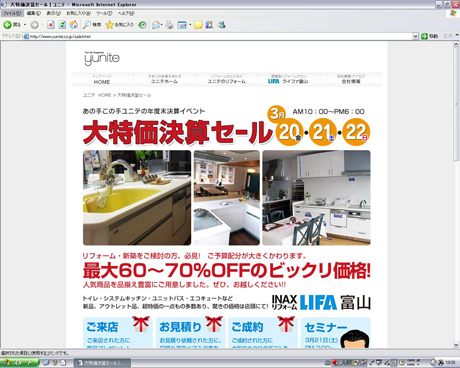Click the 大特価決算セール headline banner

tap(178, 132)
